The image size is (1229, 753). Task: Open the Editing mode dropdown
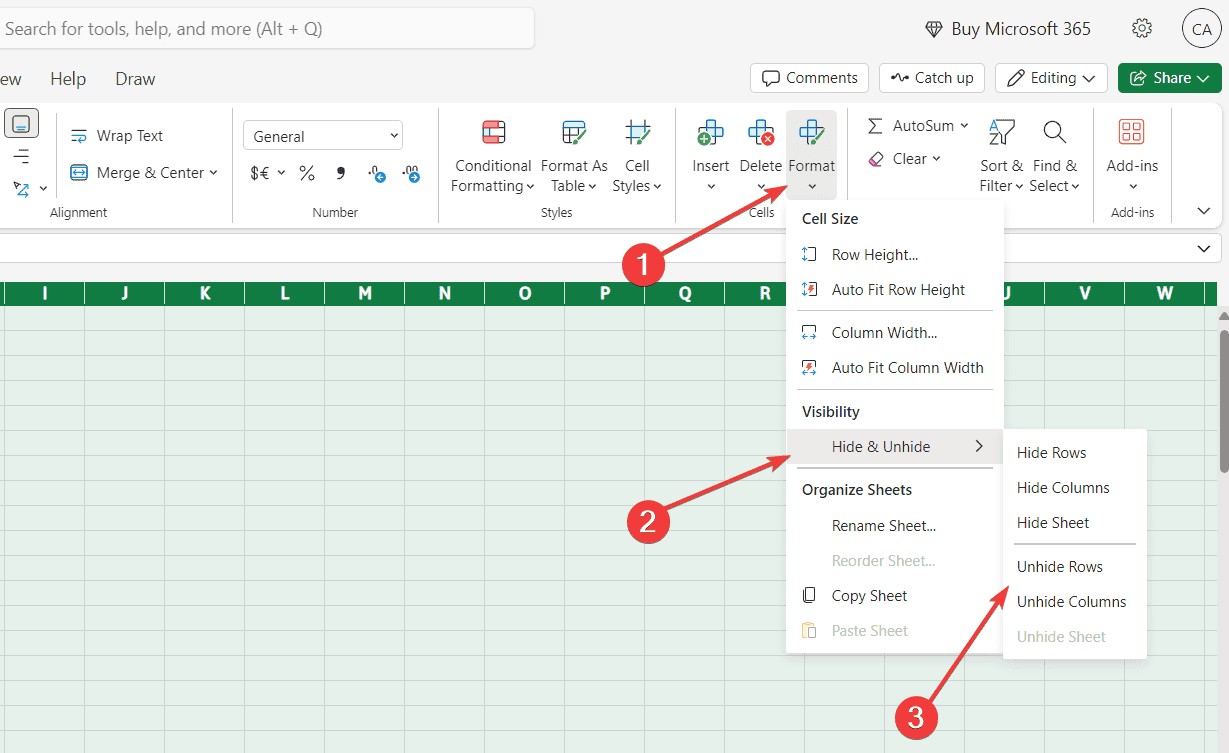[1052, 78]
